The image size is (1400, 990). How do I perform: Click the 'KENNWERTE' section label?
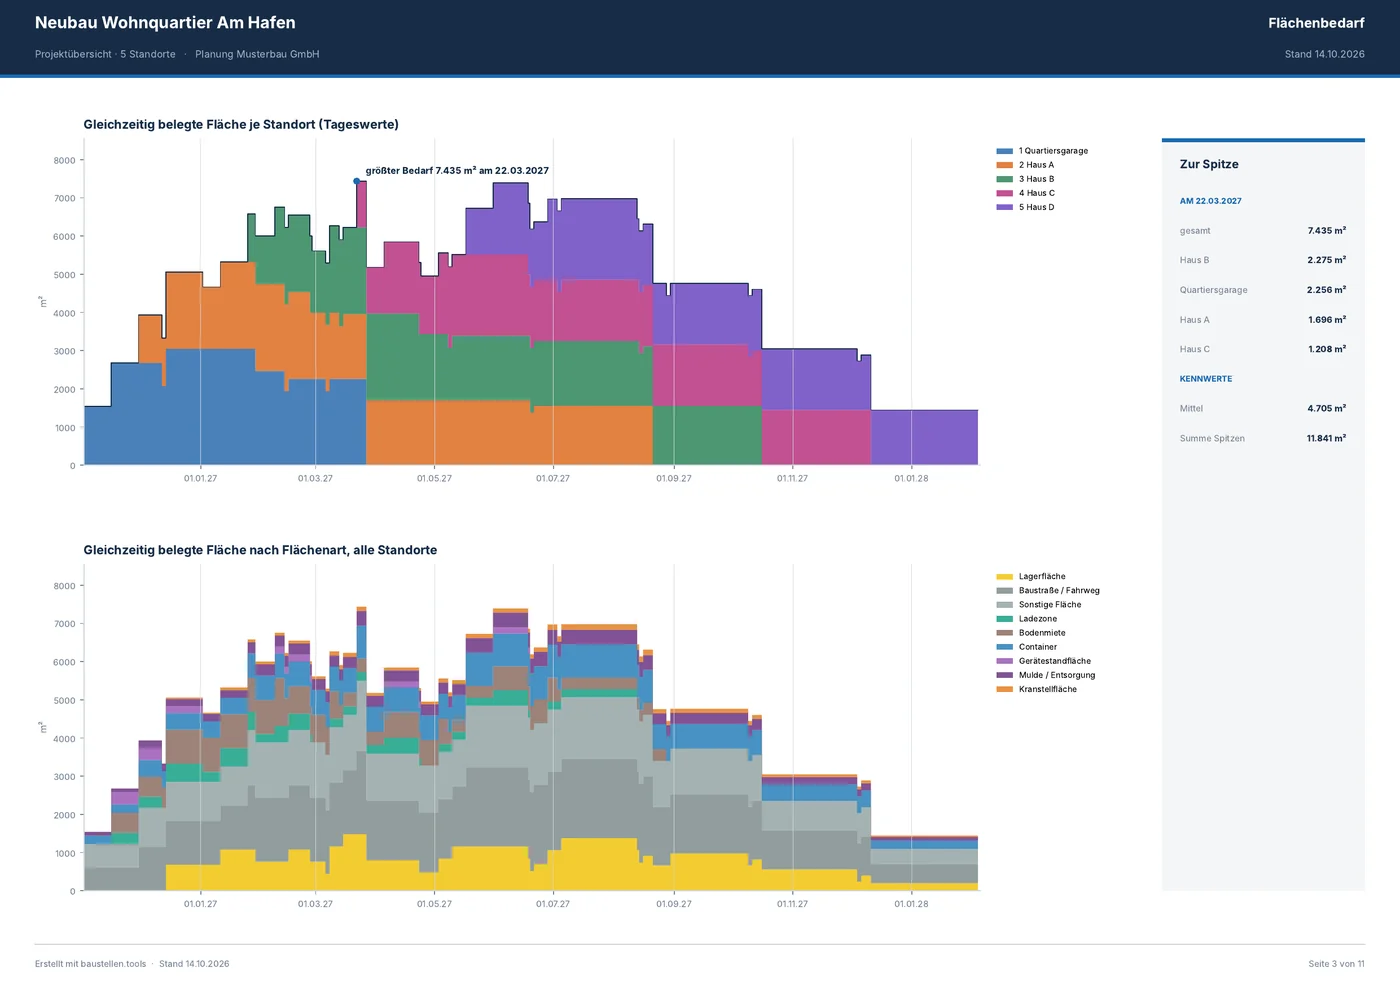pyautogui.click(x=1206, y=379)
